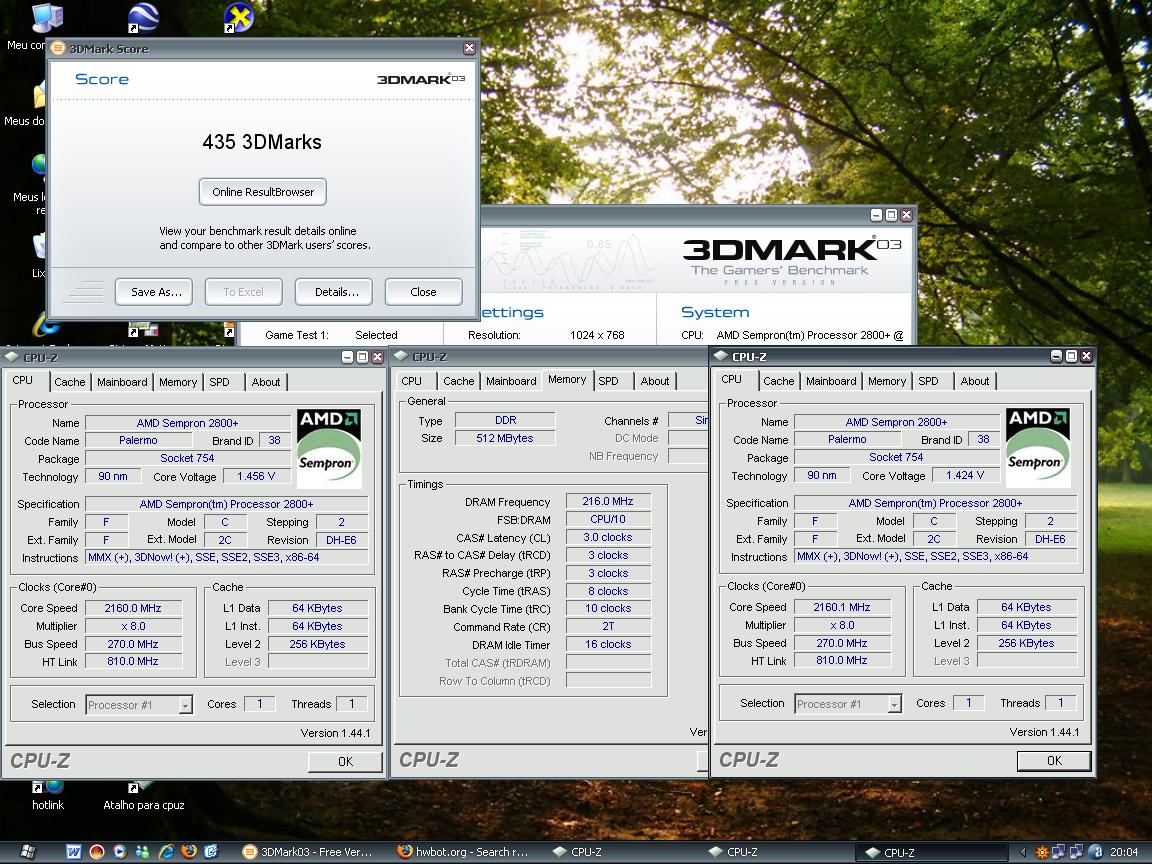Click OK in the left CPU-Z window
The image size is (1152, 864).
[345, 761]
